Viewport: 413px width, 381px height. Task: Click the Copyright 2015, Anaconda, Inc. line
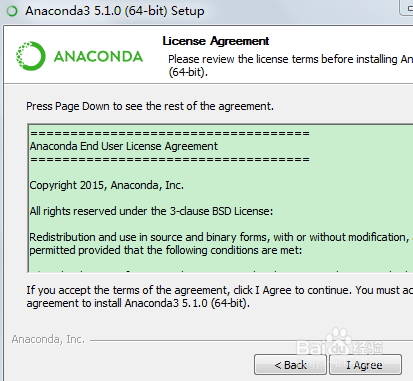point(107,185)
